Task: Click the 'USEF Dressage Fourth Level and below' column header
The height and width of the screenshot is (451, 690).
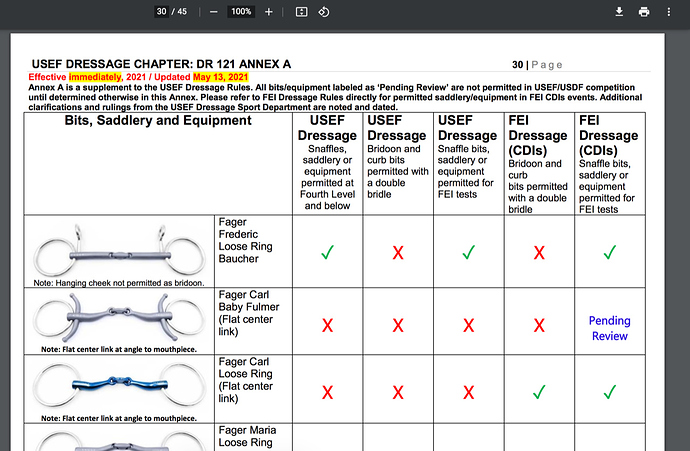Action: [x=327, y=163]
